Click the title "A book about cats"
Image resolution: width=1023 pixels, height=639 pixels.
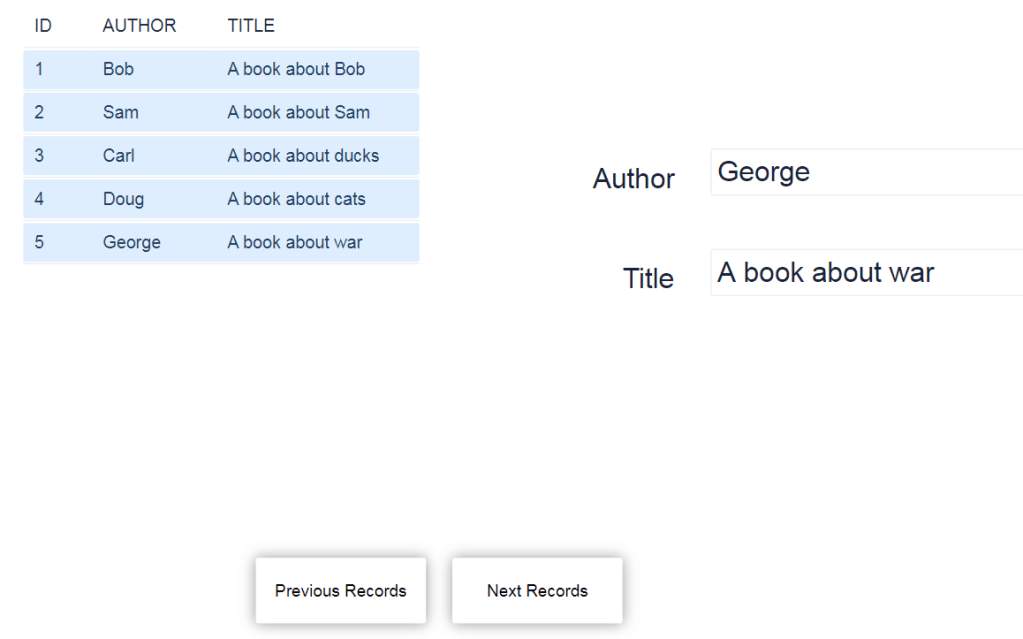[x=296, y=199]
